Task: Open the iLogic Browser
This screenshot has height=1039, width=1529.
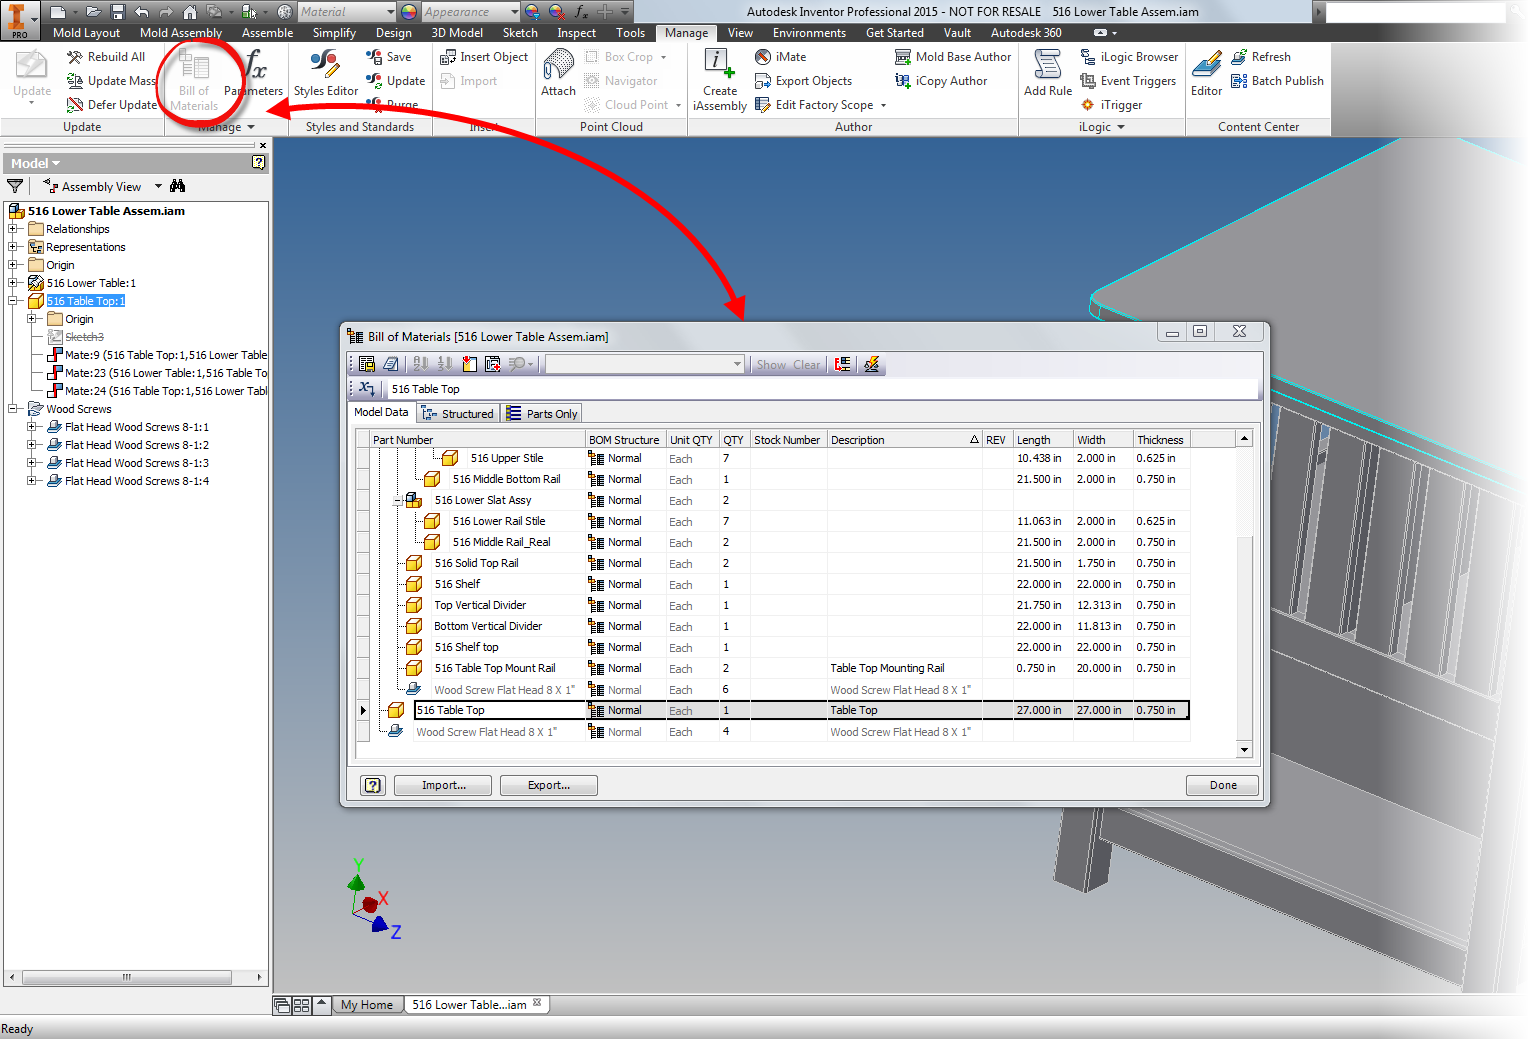Action: tap(1129, 57)
